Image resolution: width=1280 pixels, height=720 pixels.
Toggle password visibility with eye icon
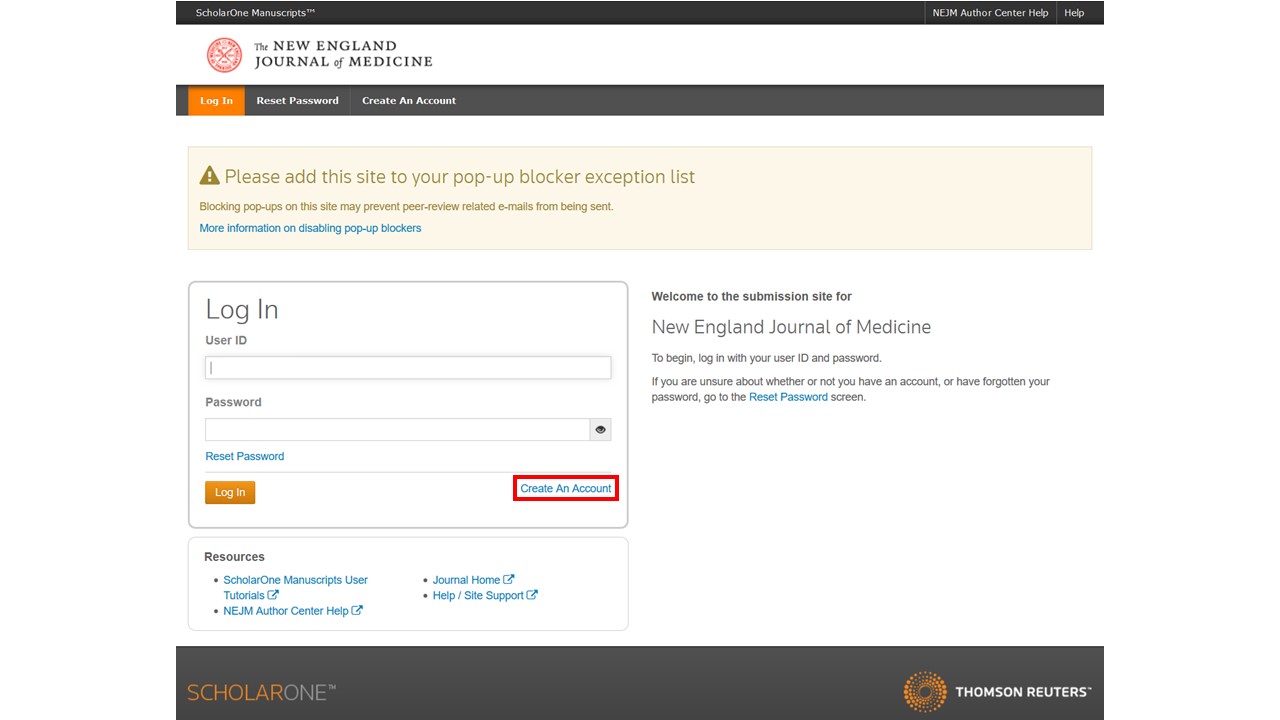[x=600, y=430]
